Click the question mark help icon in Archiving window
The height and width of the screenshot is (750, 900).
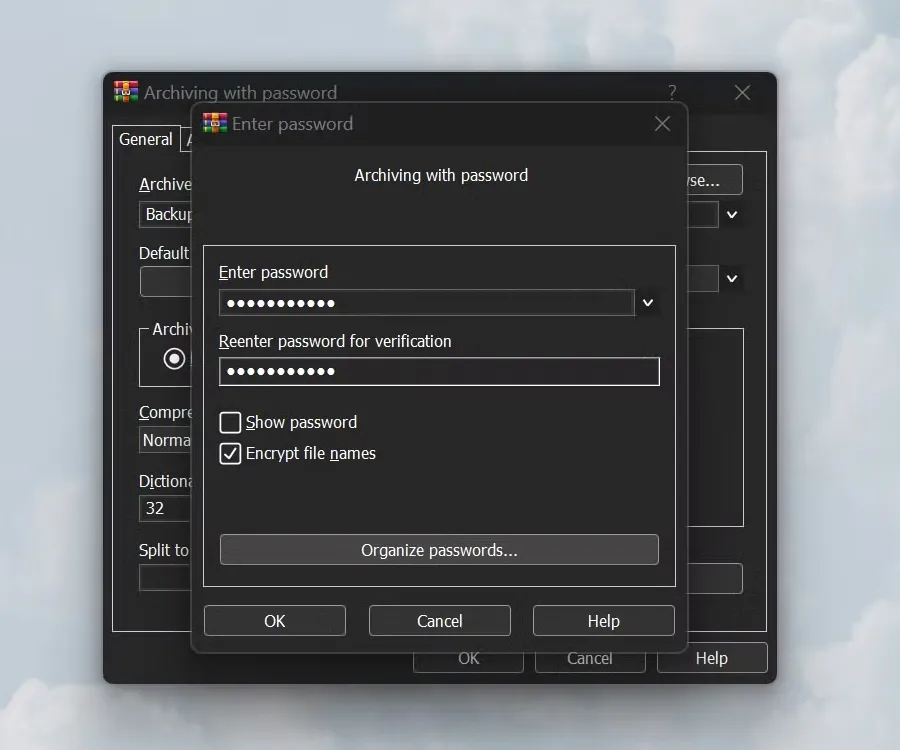672,92
